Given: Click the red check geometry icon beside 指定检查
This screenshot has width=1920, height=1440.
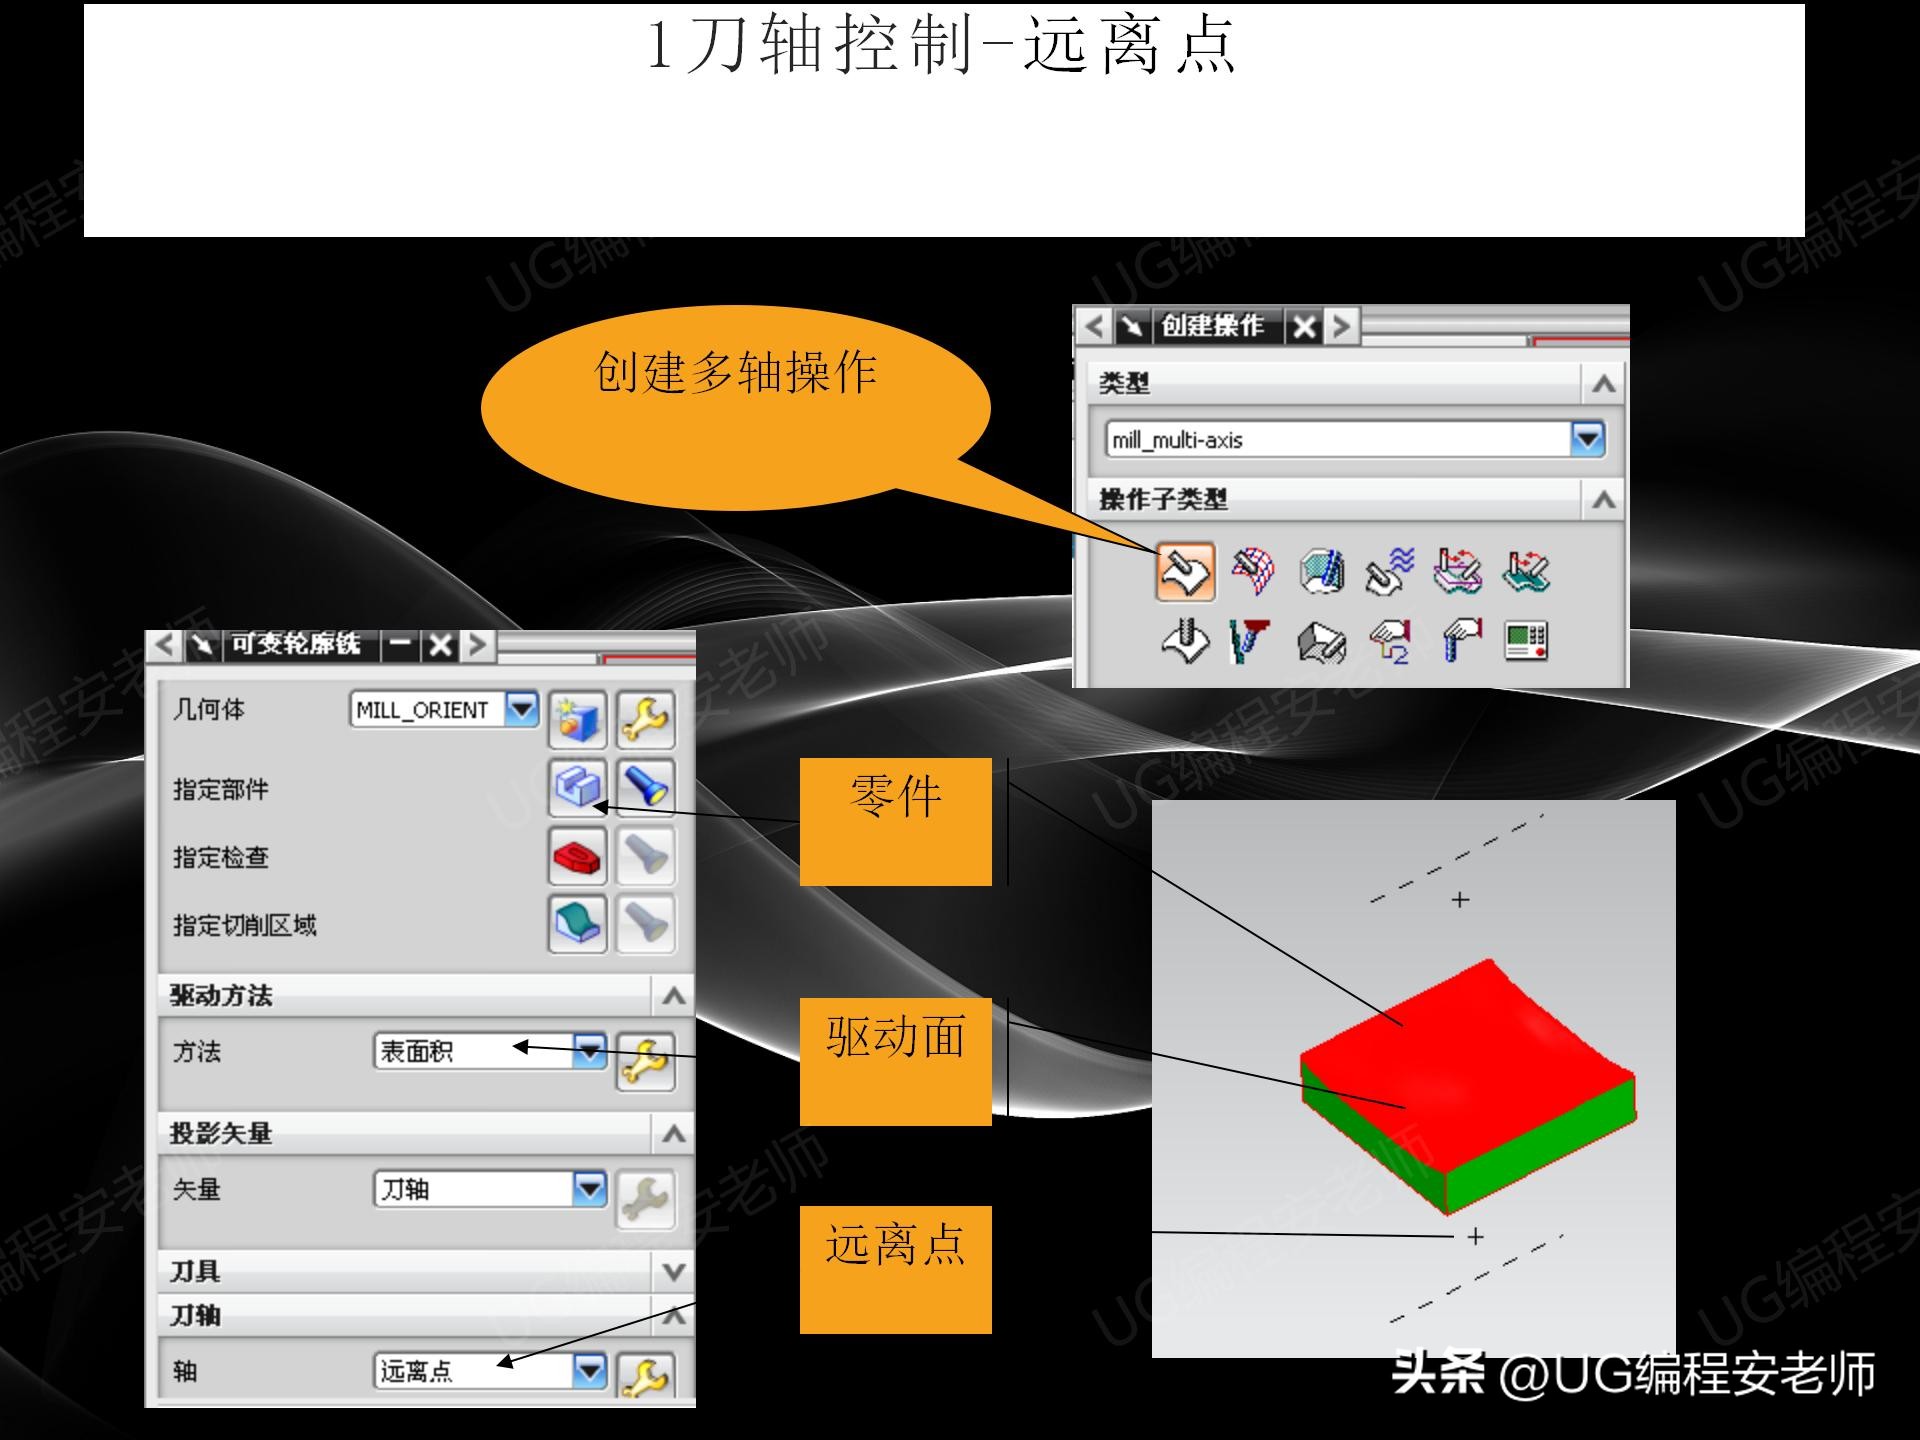Looking at the screenshot, I should (578, 855).
